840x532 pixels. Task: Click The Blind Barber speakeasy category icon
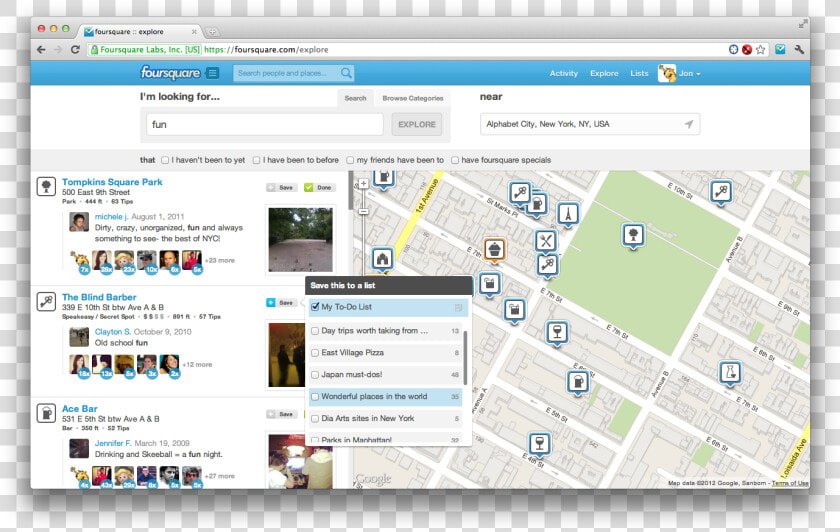tap(46, 302)
